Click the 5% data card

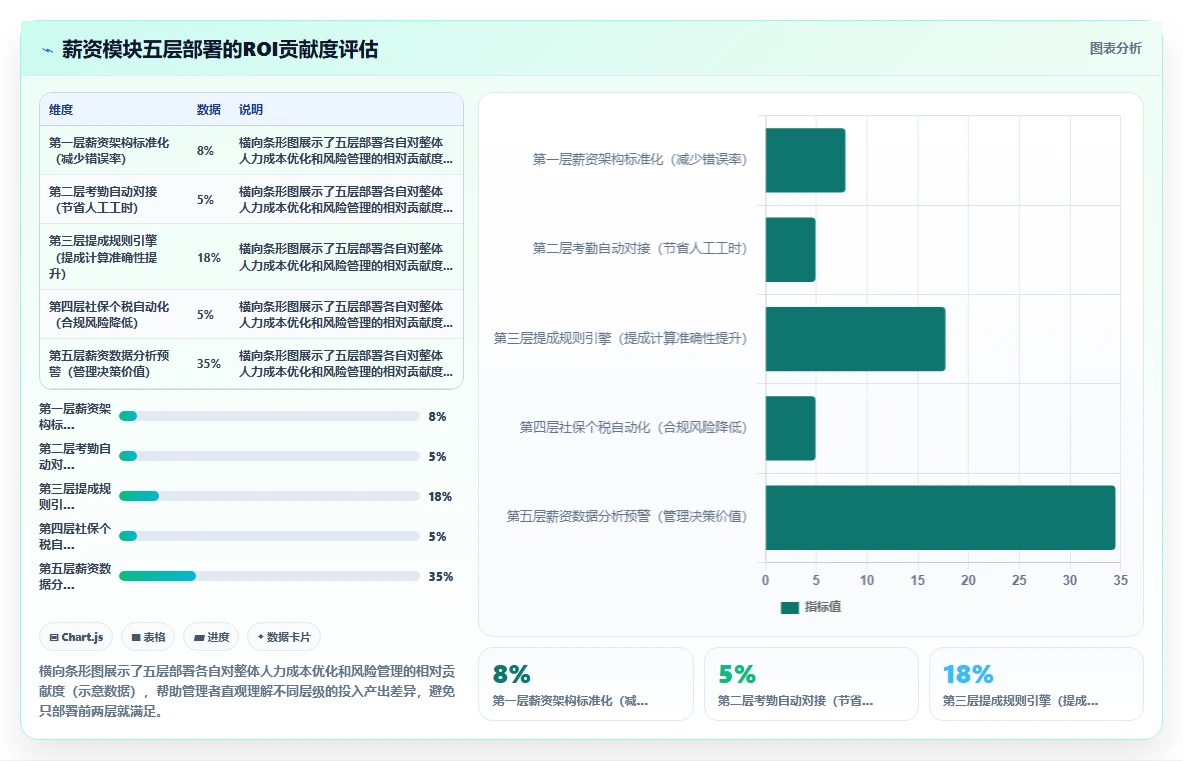pos(811,684)
